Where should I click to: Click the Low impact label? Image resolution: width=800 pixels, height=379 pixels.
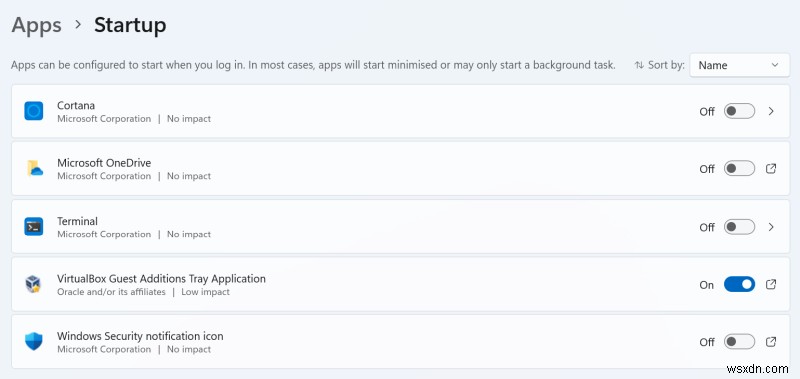(x=206, y=292)
